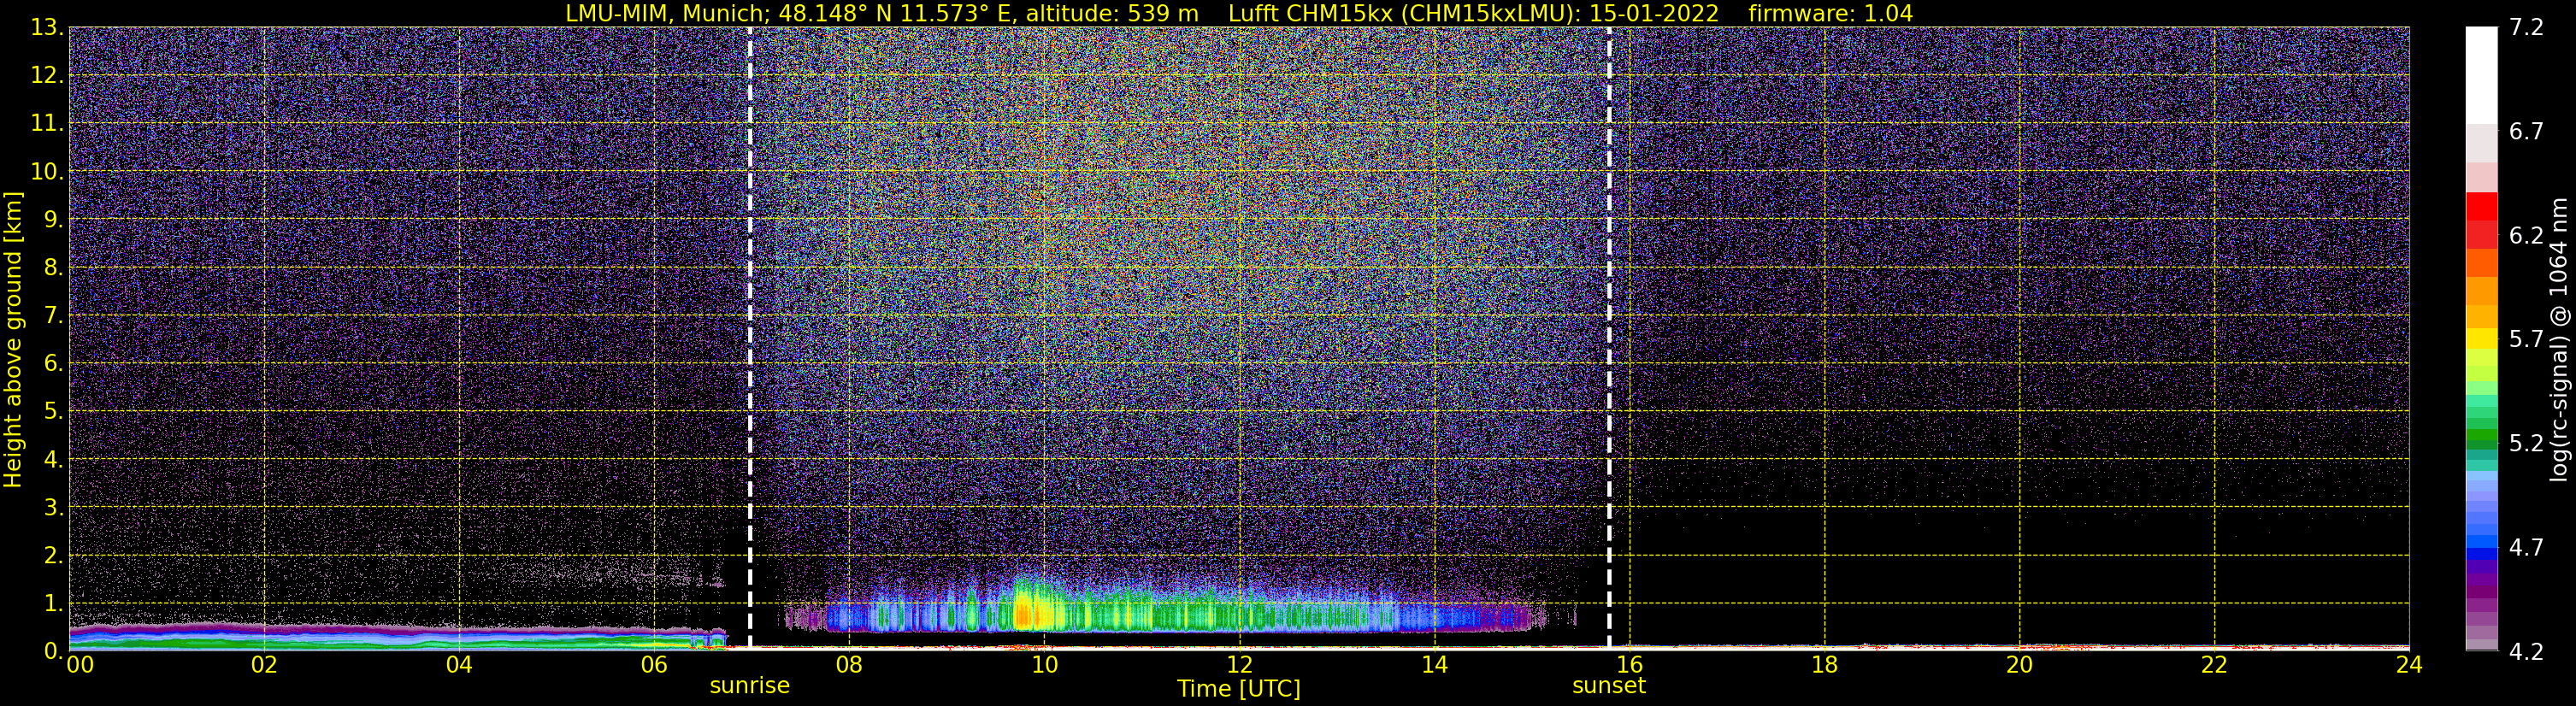The width and height of the screenshot is (2576, 706).
Task: Click the 'sunrise' label below the time axis
Action: (x=750, y=686)
